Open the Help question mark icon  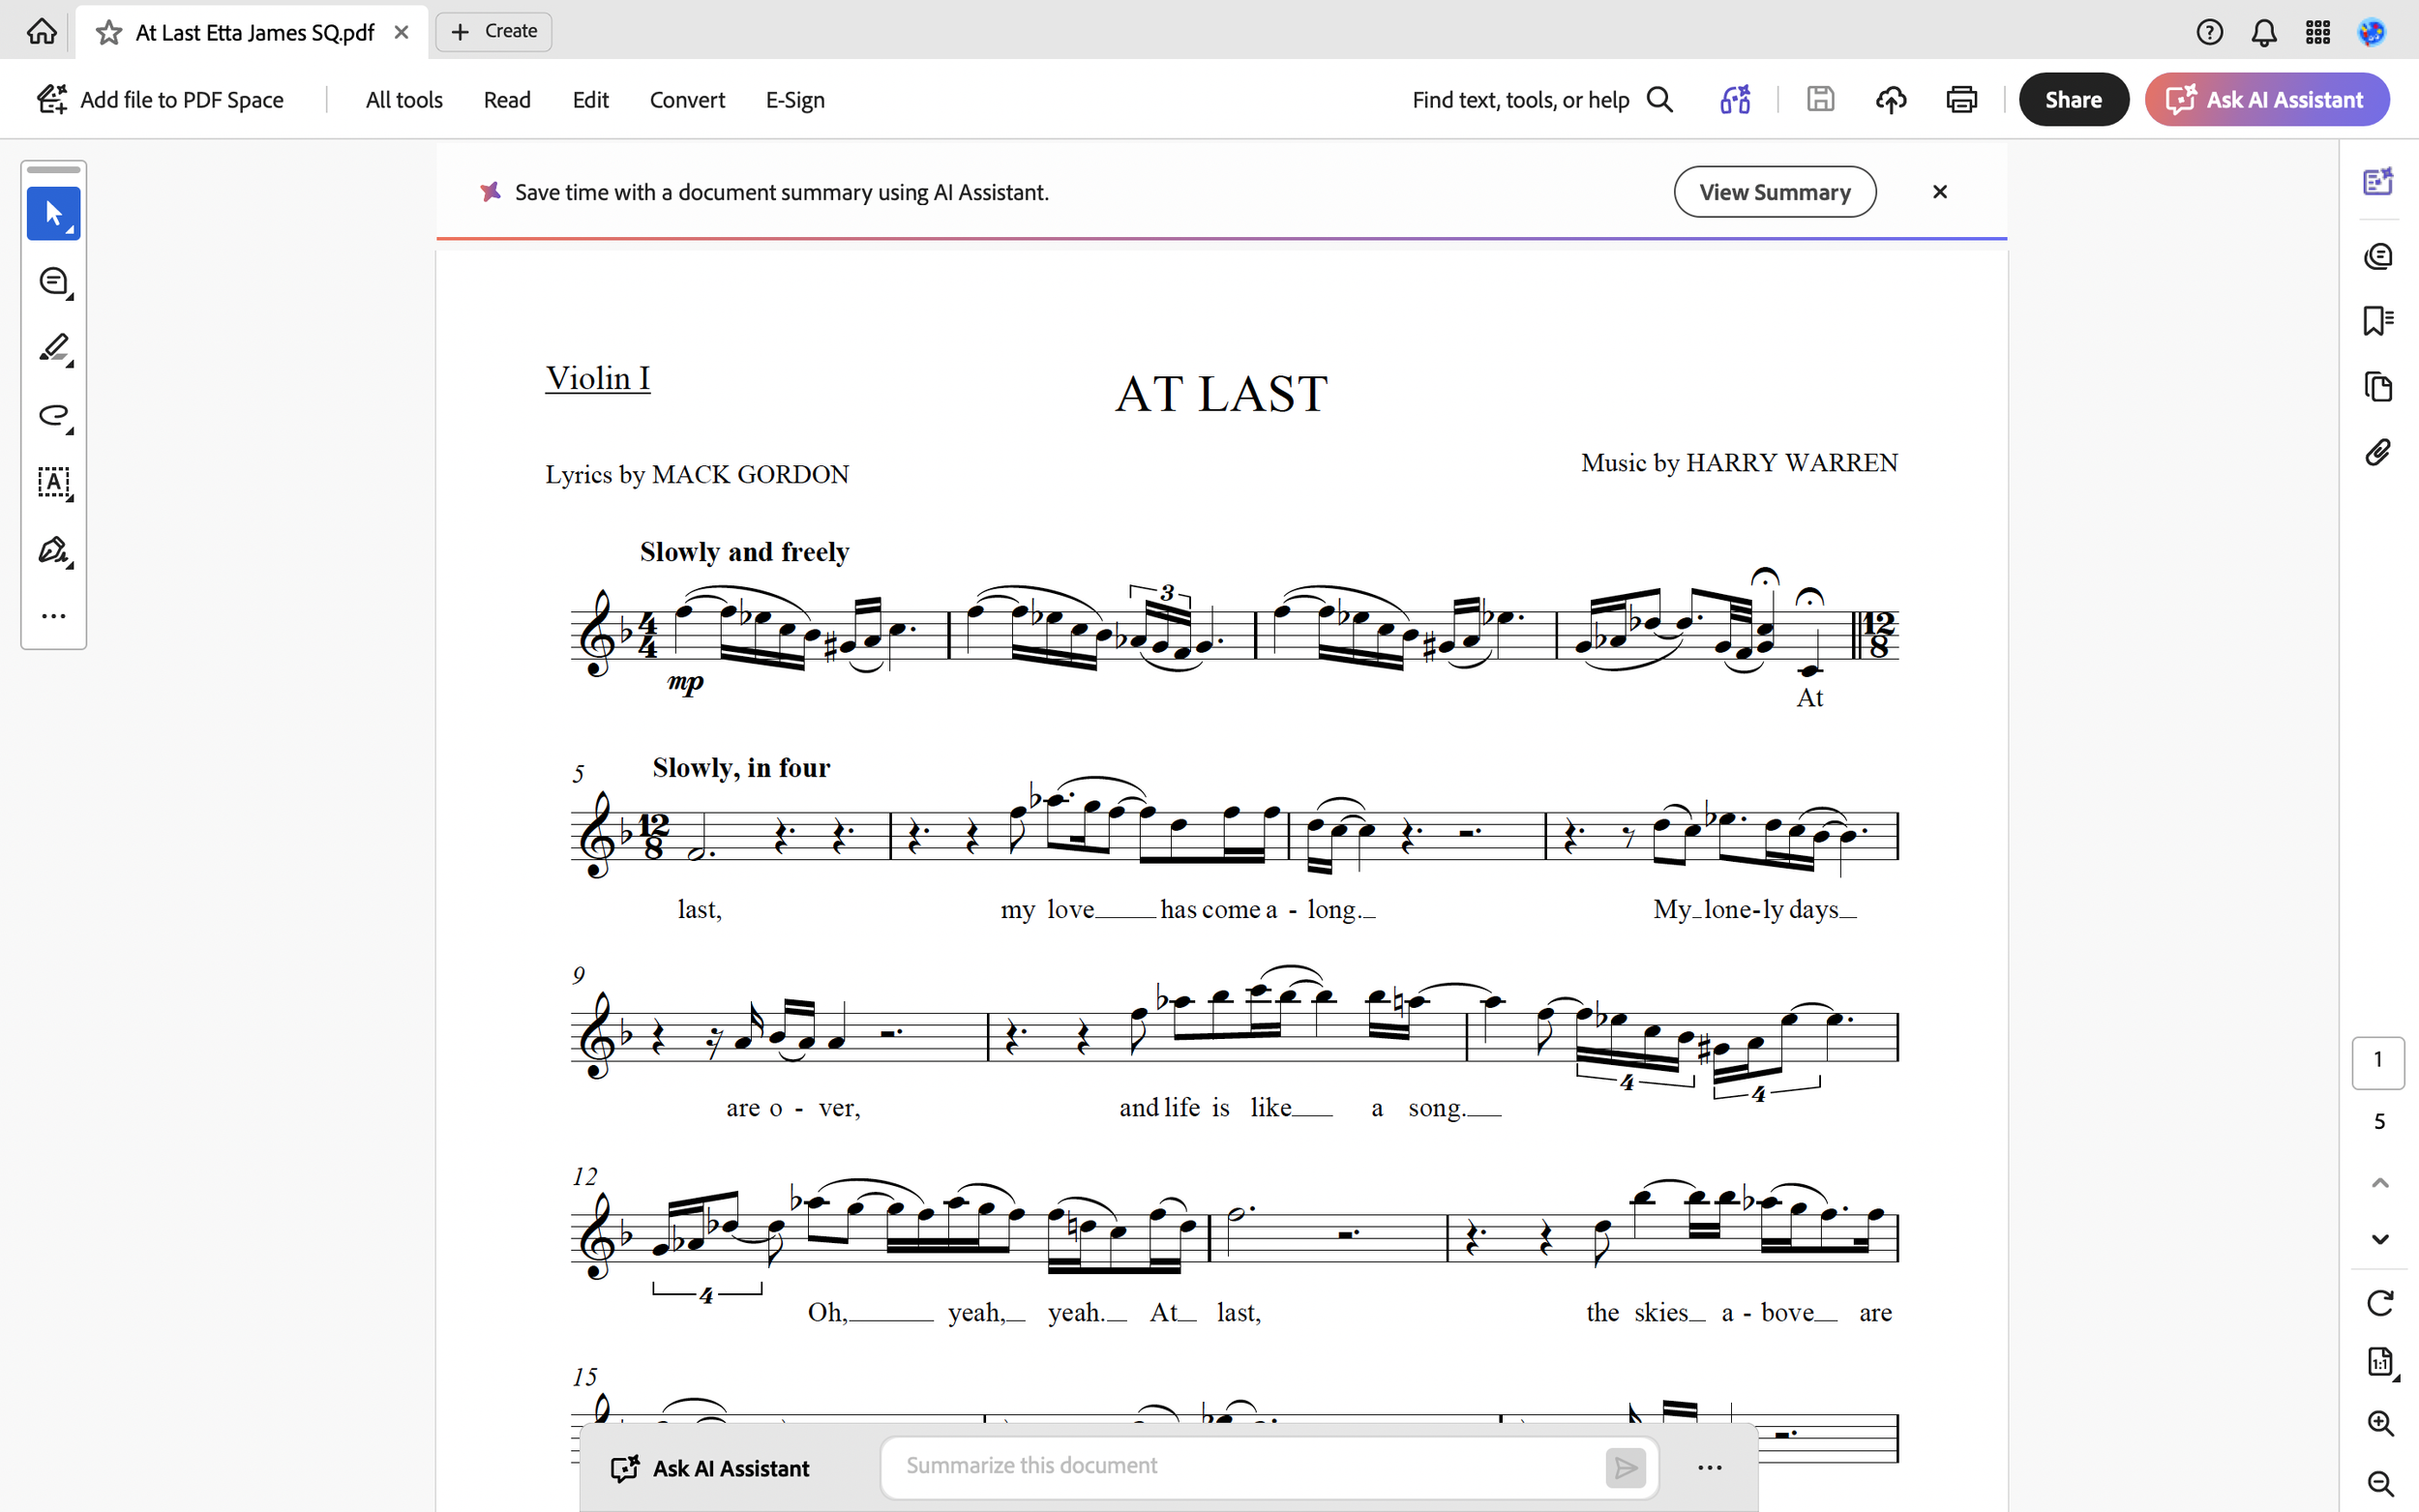(x=2209, y=33)
